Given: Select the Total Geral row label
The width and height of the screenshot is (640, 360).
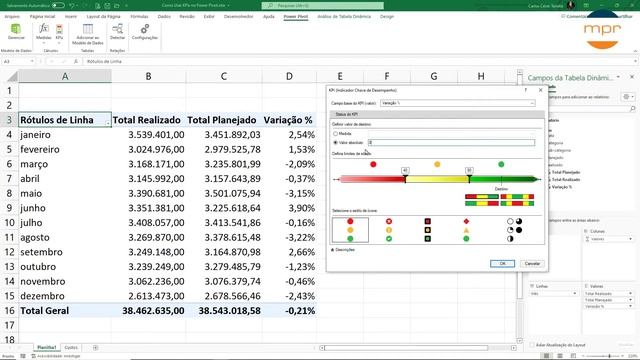Looking at the screenshot, I should tap(65, 311).
